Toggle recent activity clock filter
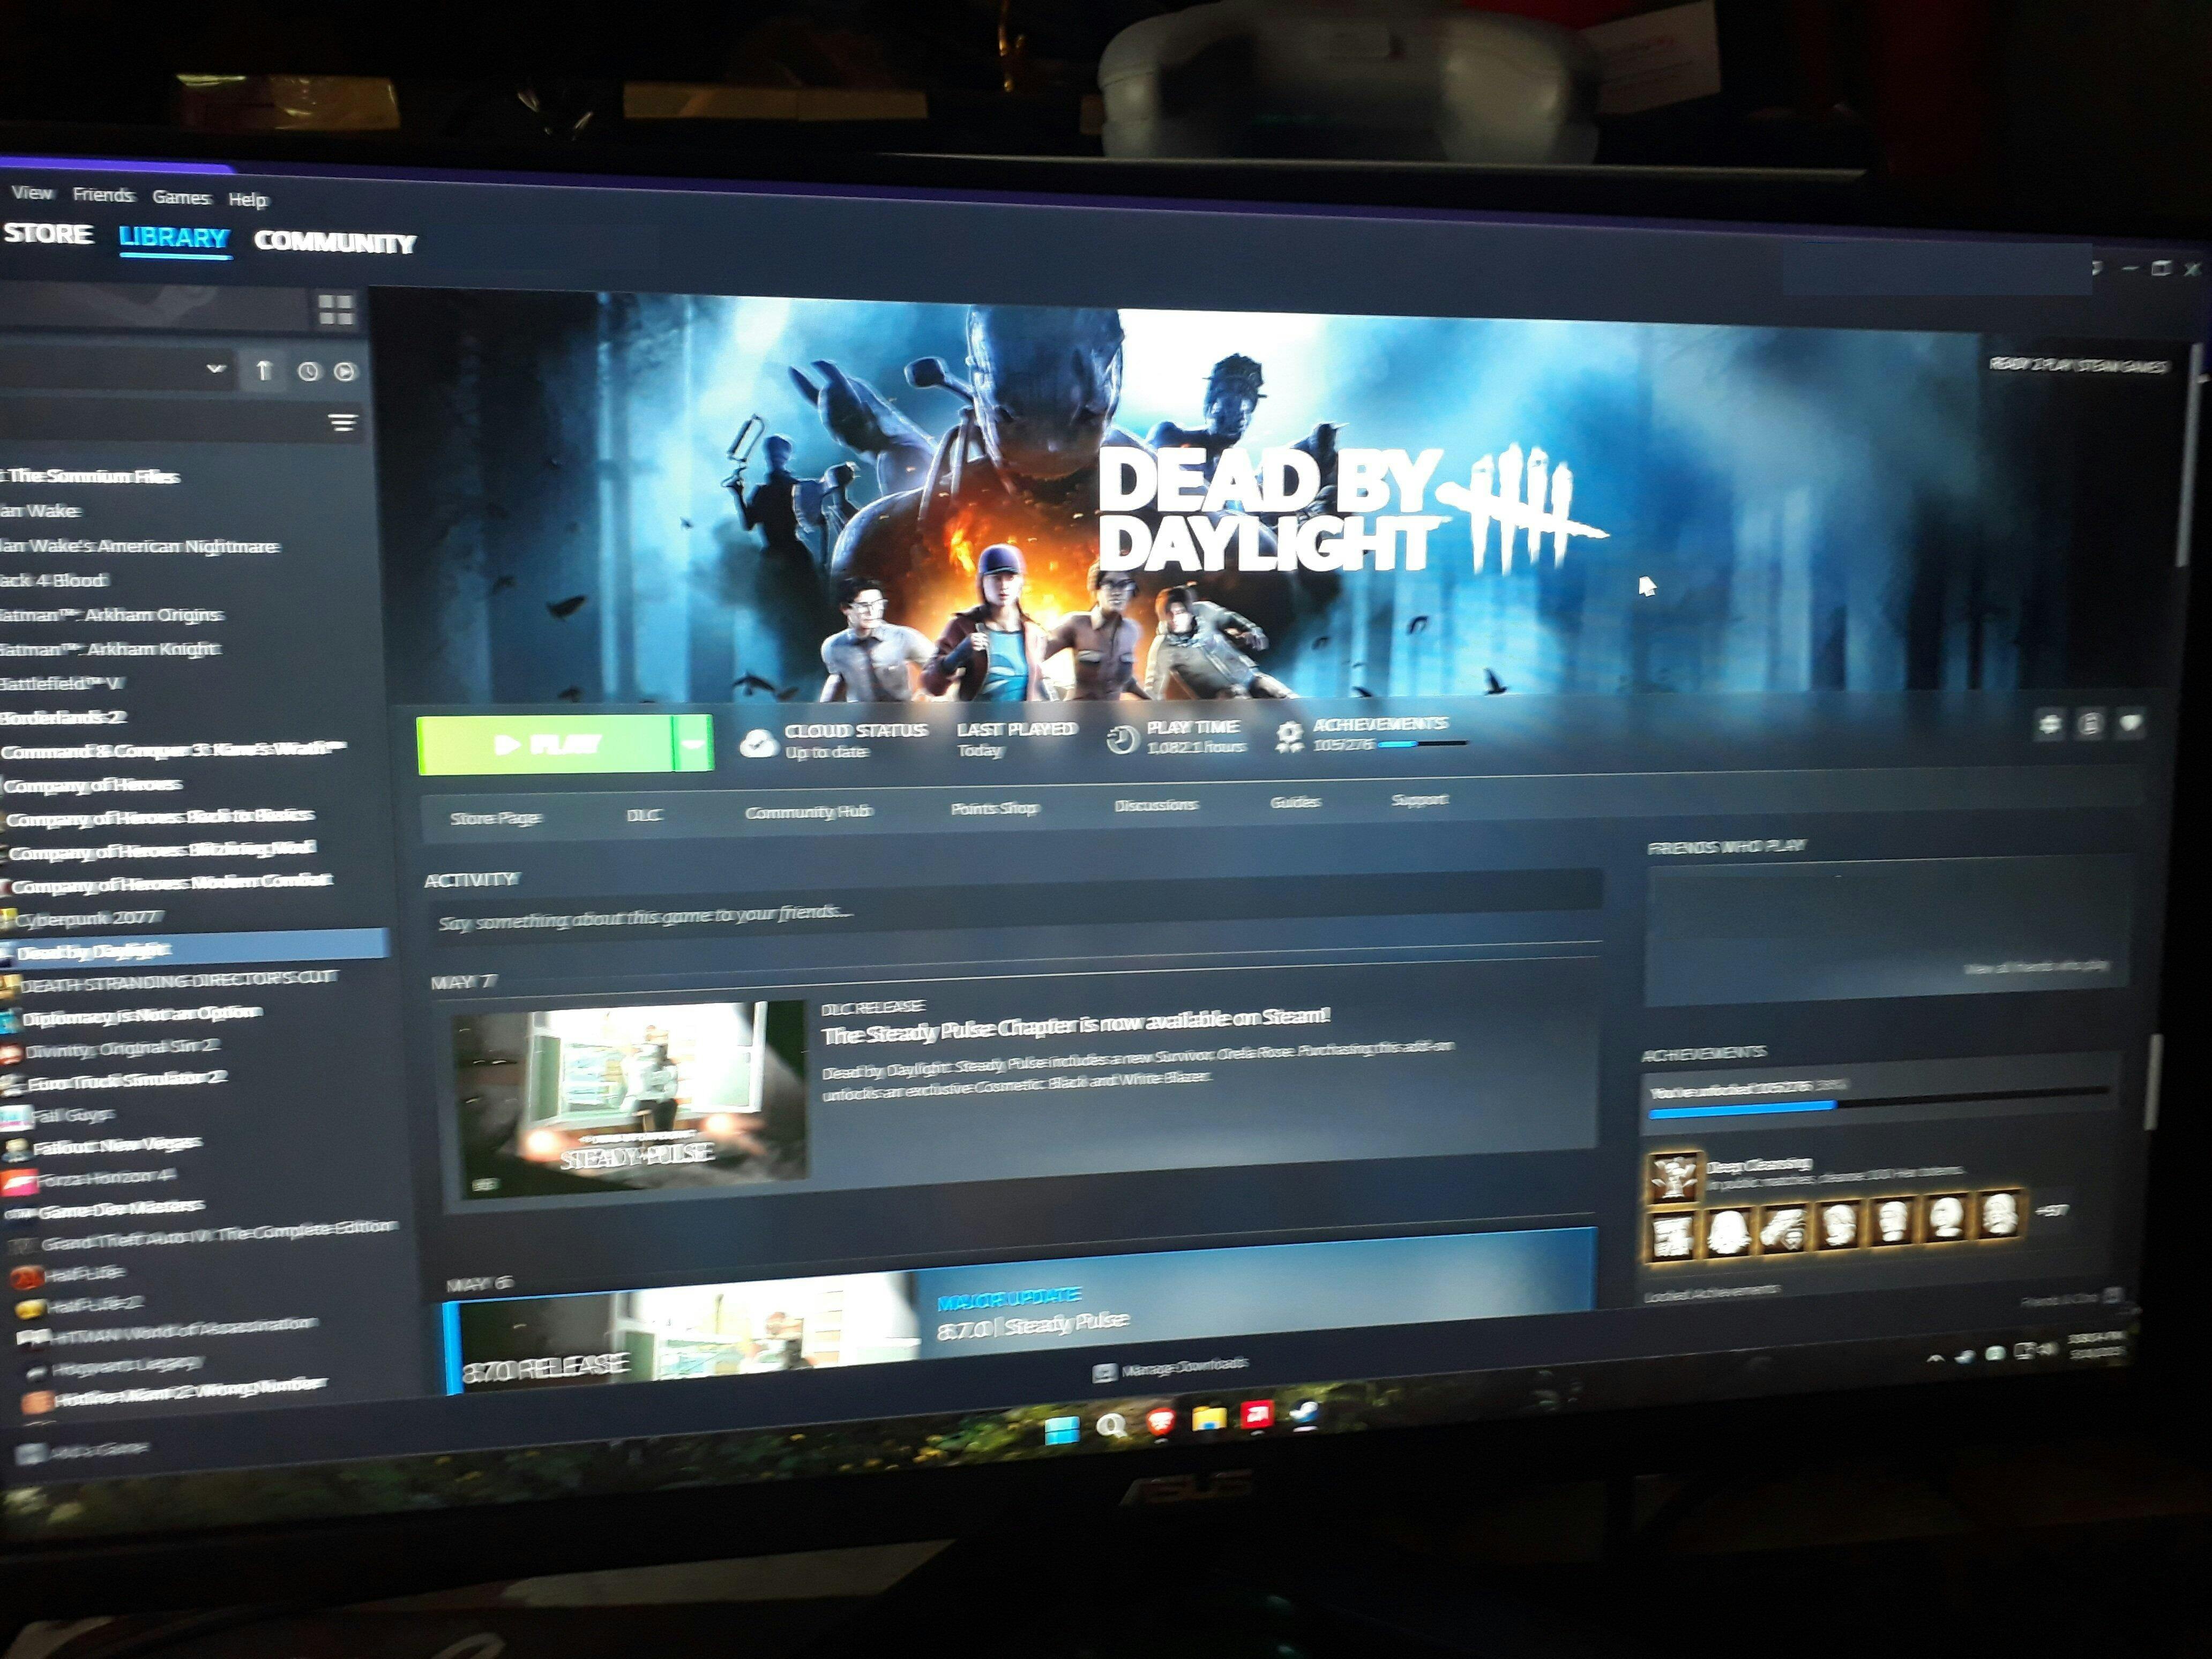The image size is (2212, 1659). click(308, 372)
